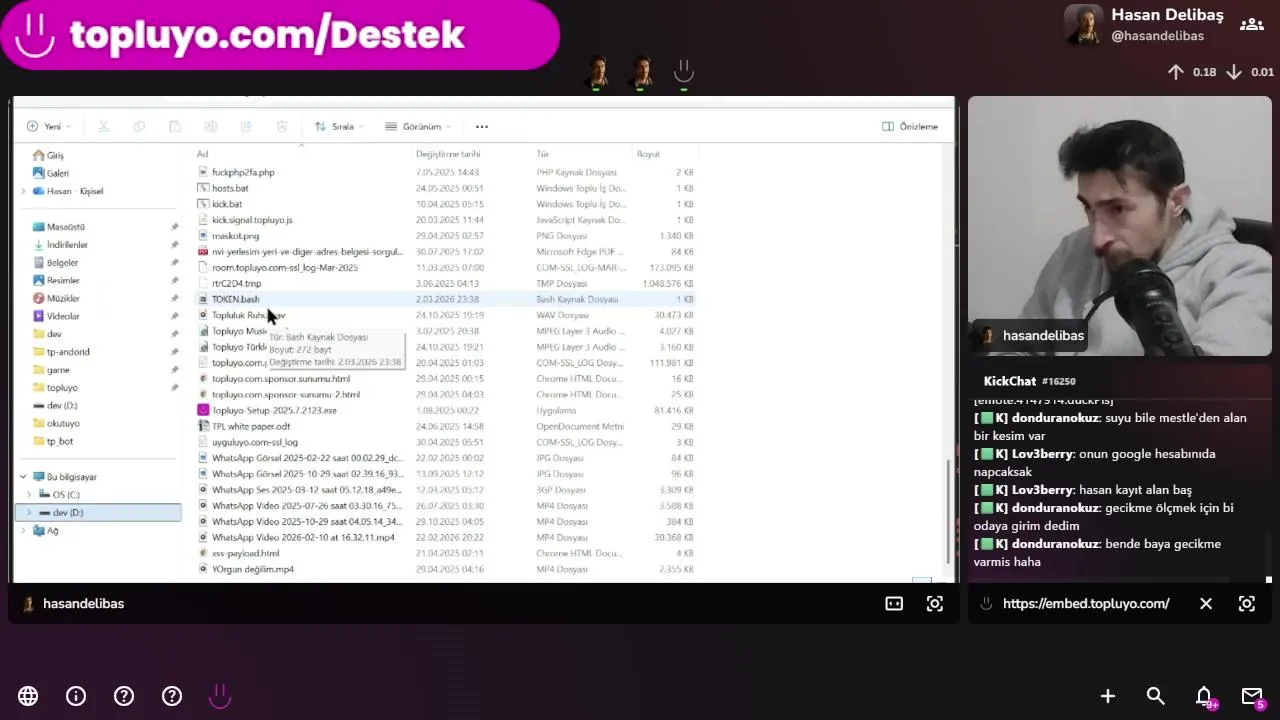Click the upload speed arrow indicator

(x=1176, y=72)
